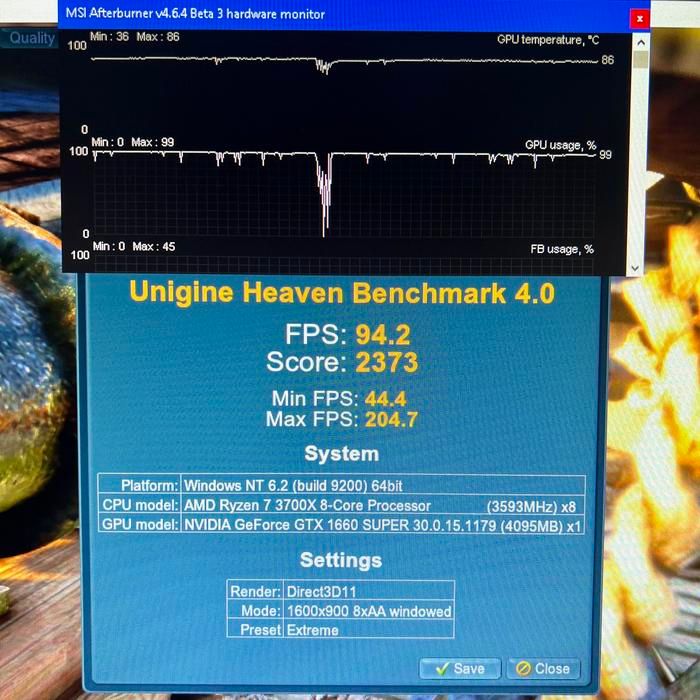The width and height of the screenshot is (700, 700).
Task: Click the scrollbar down arrow in hardware monitor
Action: (x=634, y=268)
